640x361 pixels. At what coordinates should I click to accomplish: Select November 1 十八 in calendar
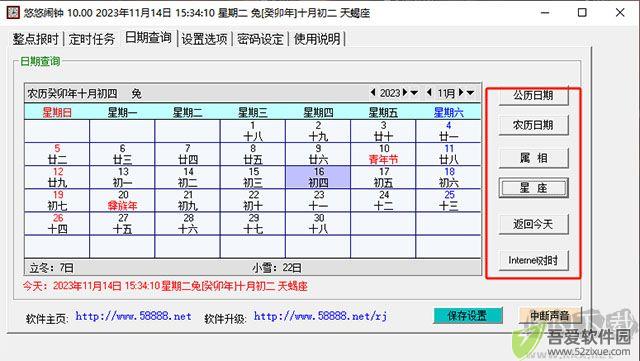(x=253, y=131)
